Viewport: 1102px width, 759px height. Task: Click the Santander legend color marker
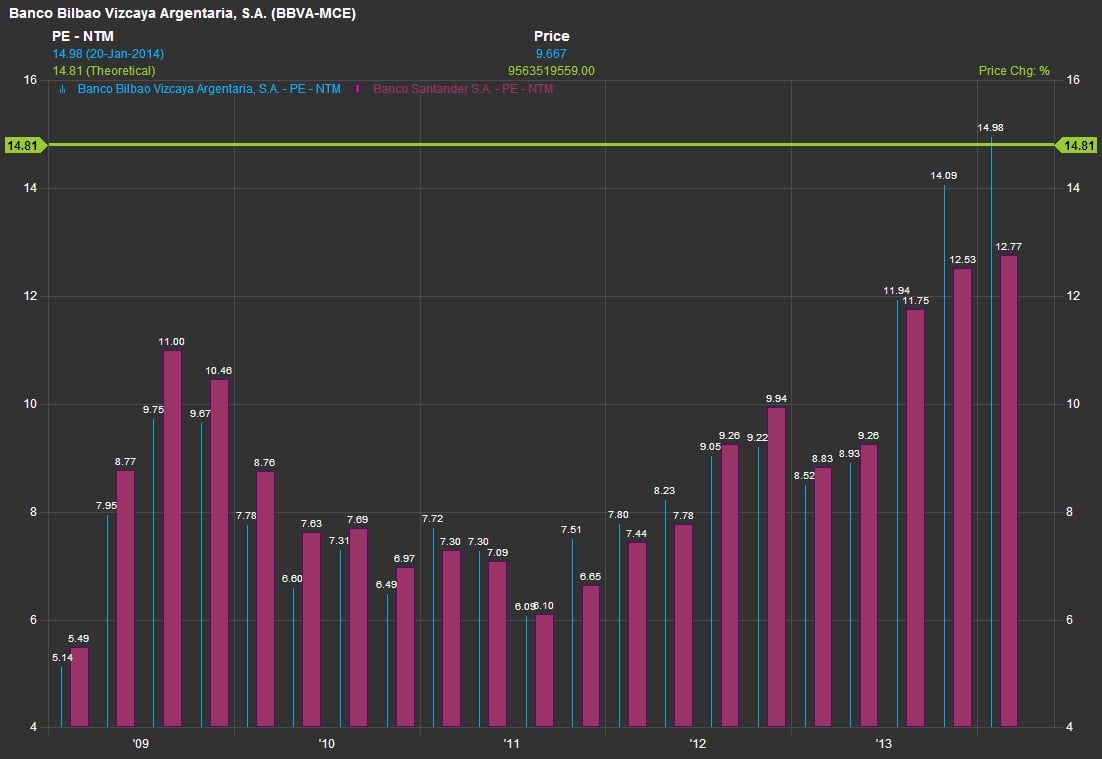(358, 89)
